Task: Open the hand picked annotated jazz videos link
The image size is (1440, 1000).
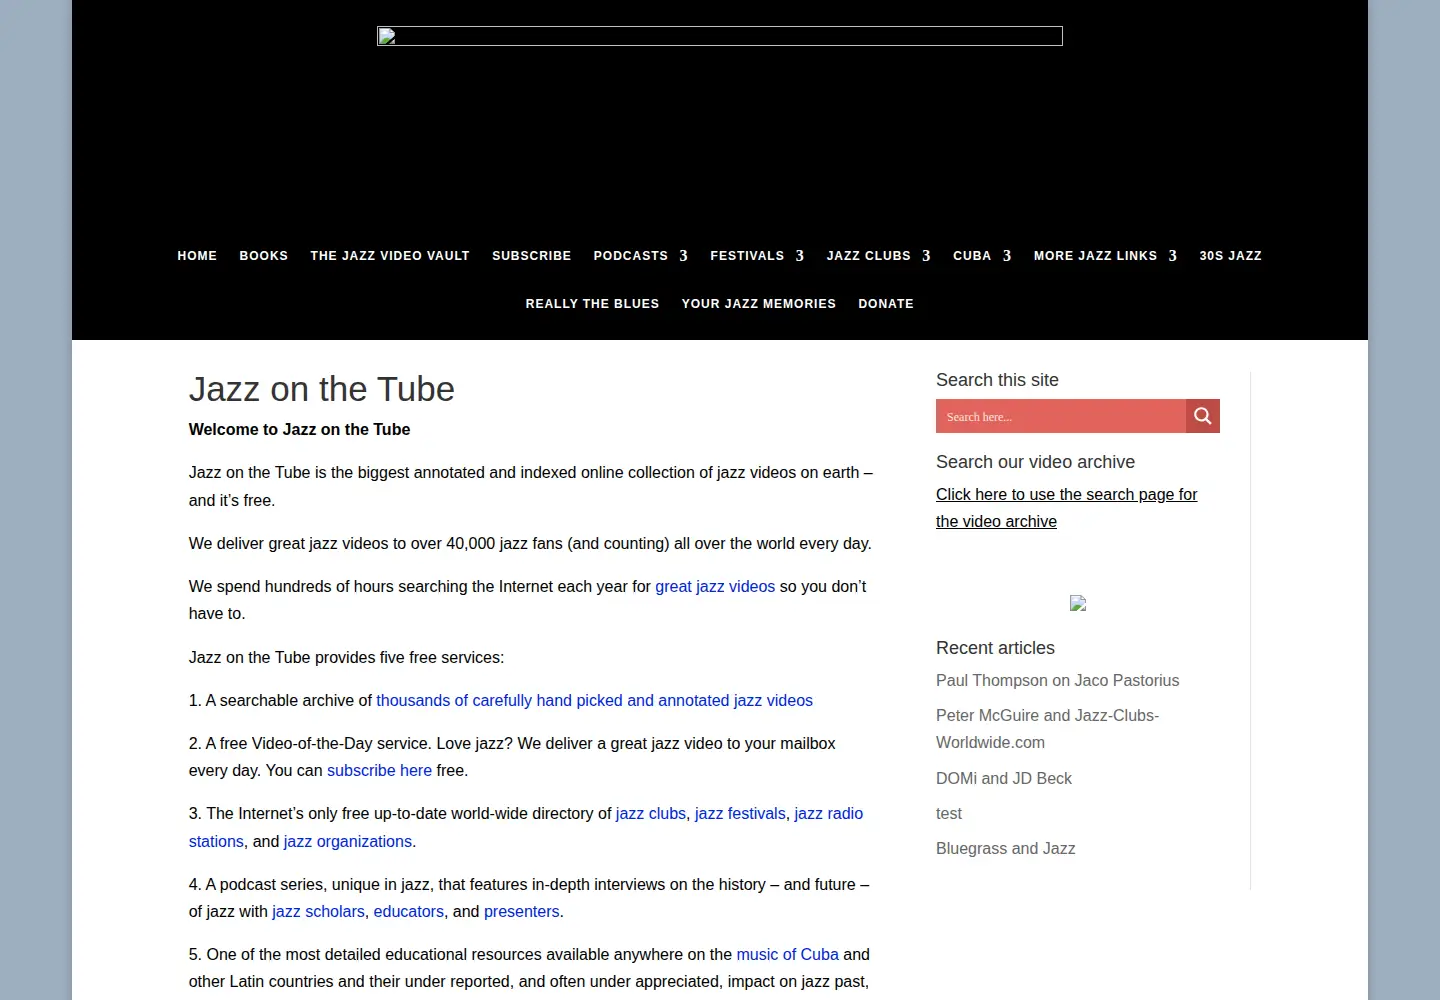Action: coord(594,700)
